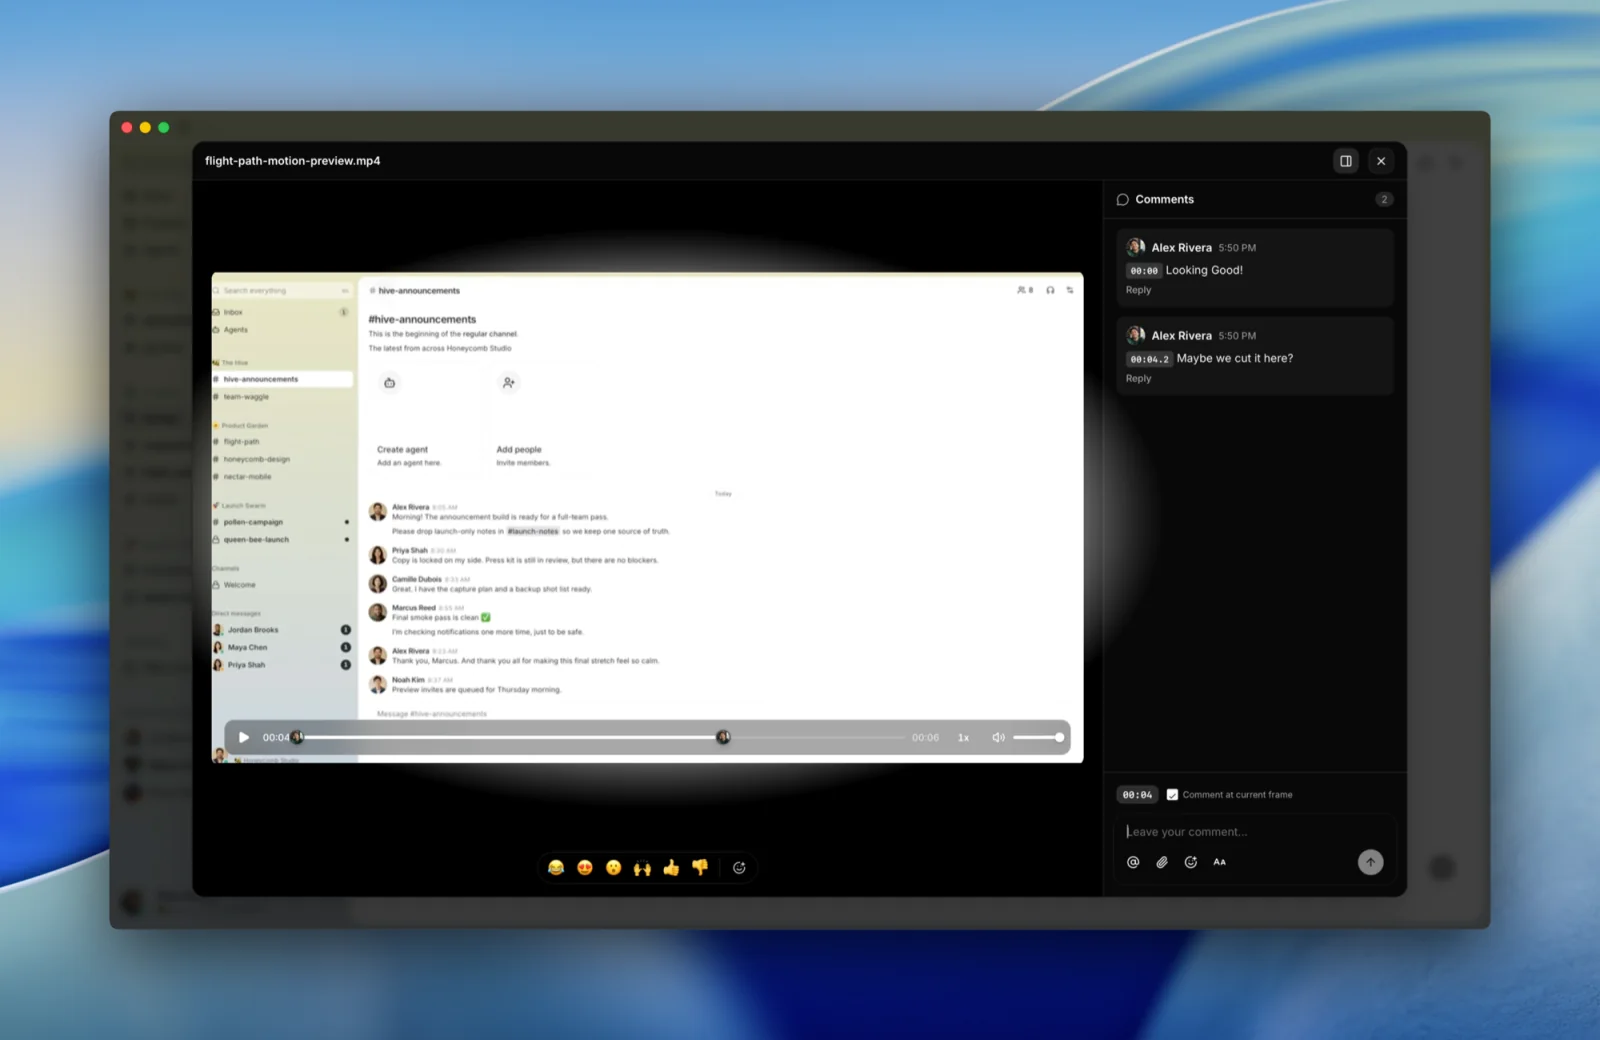
Task: Click the 00:04 timestamp chip above comment box
Action: point(1137,795)
